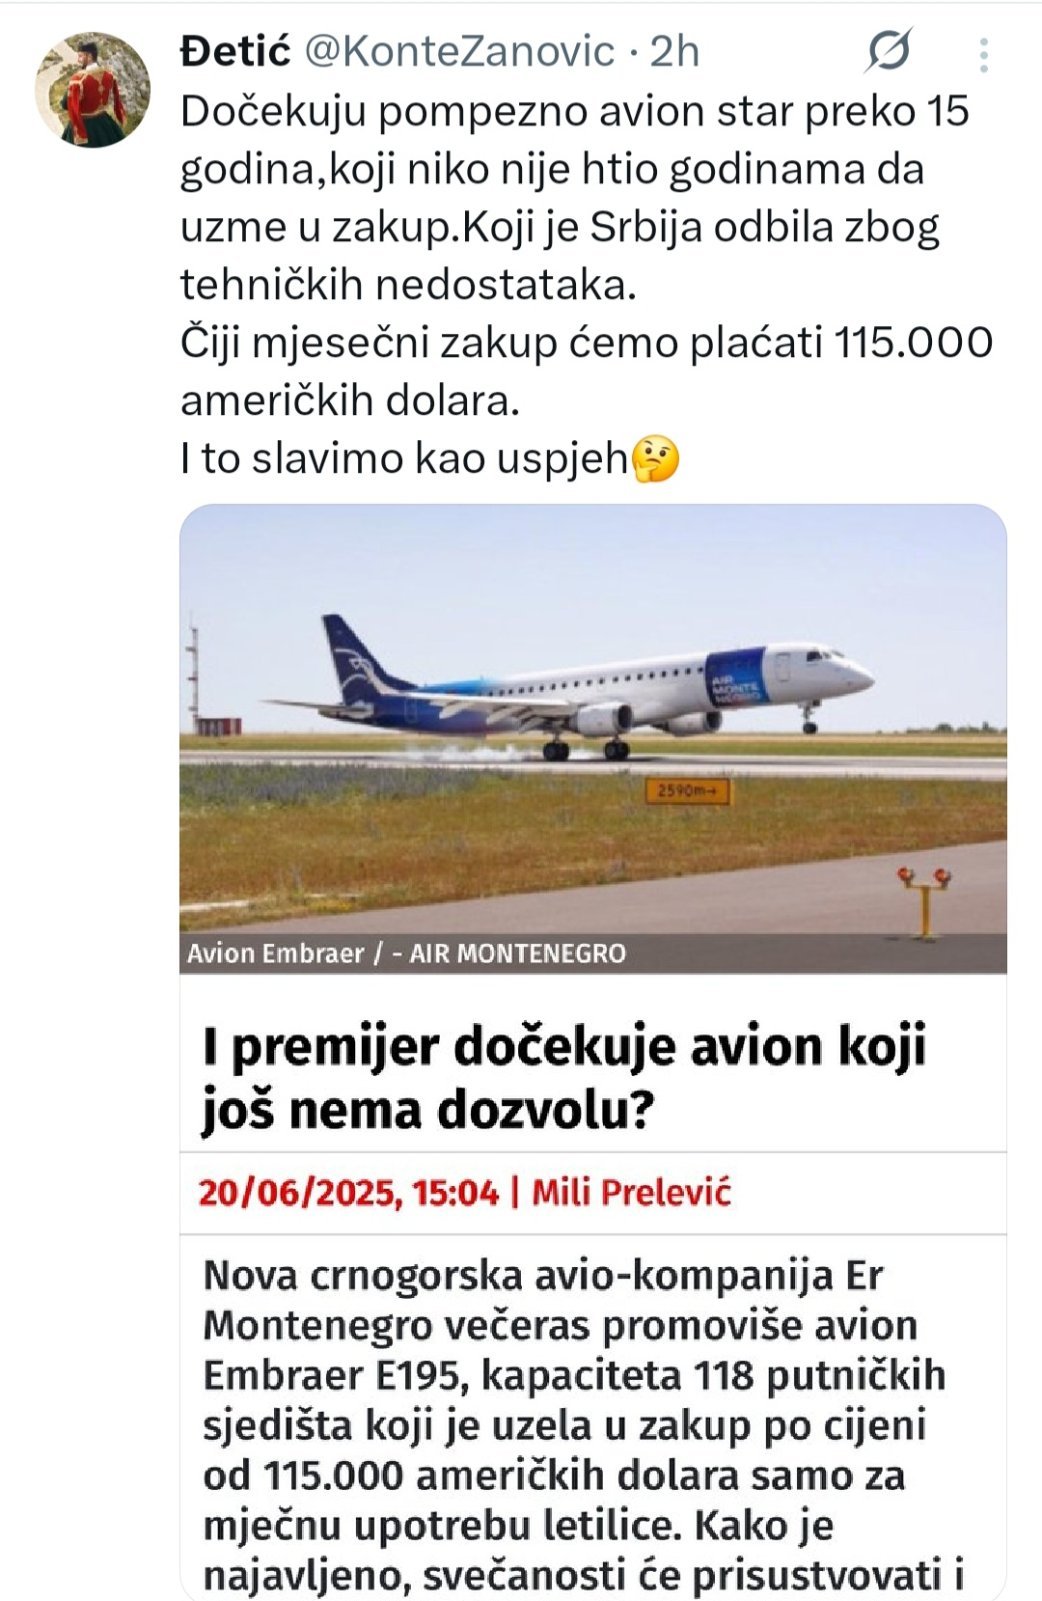Click the thinking face emoji in the tweet
1042x1601 pixels.
tap(656, 460)
